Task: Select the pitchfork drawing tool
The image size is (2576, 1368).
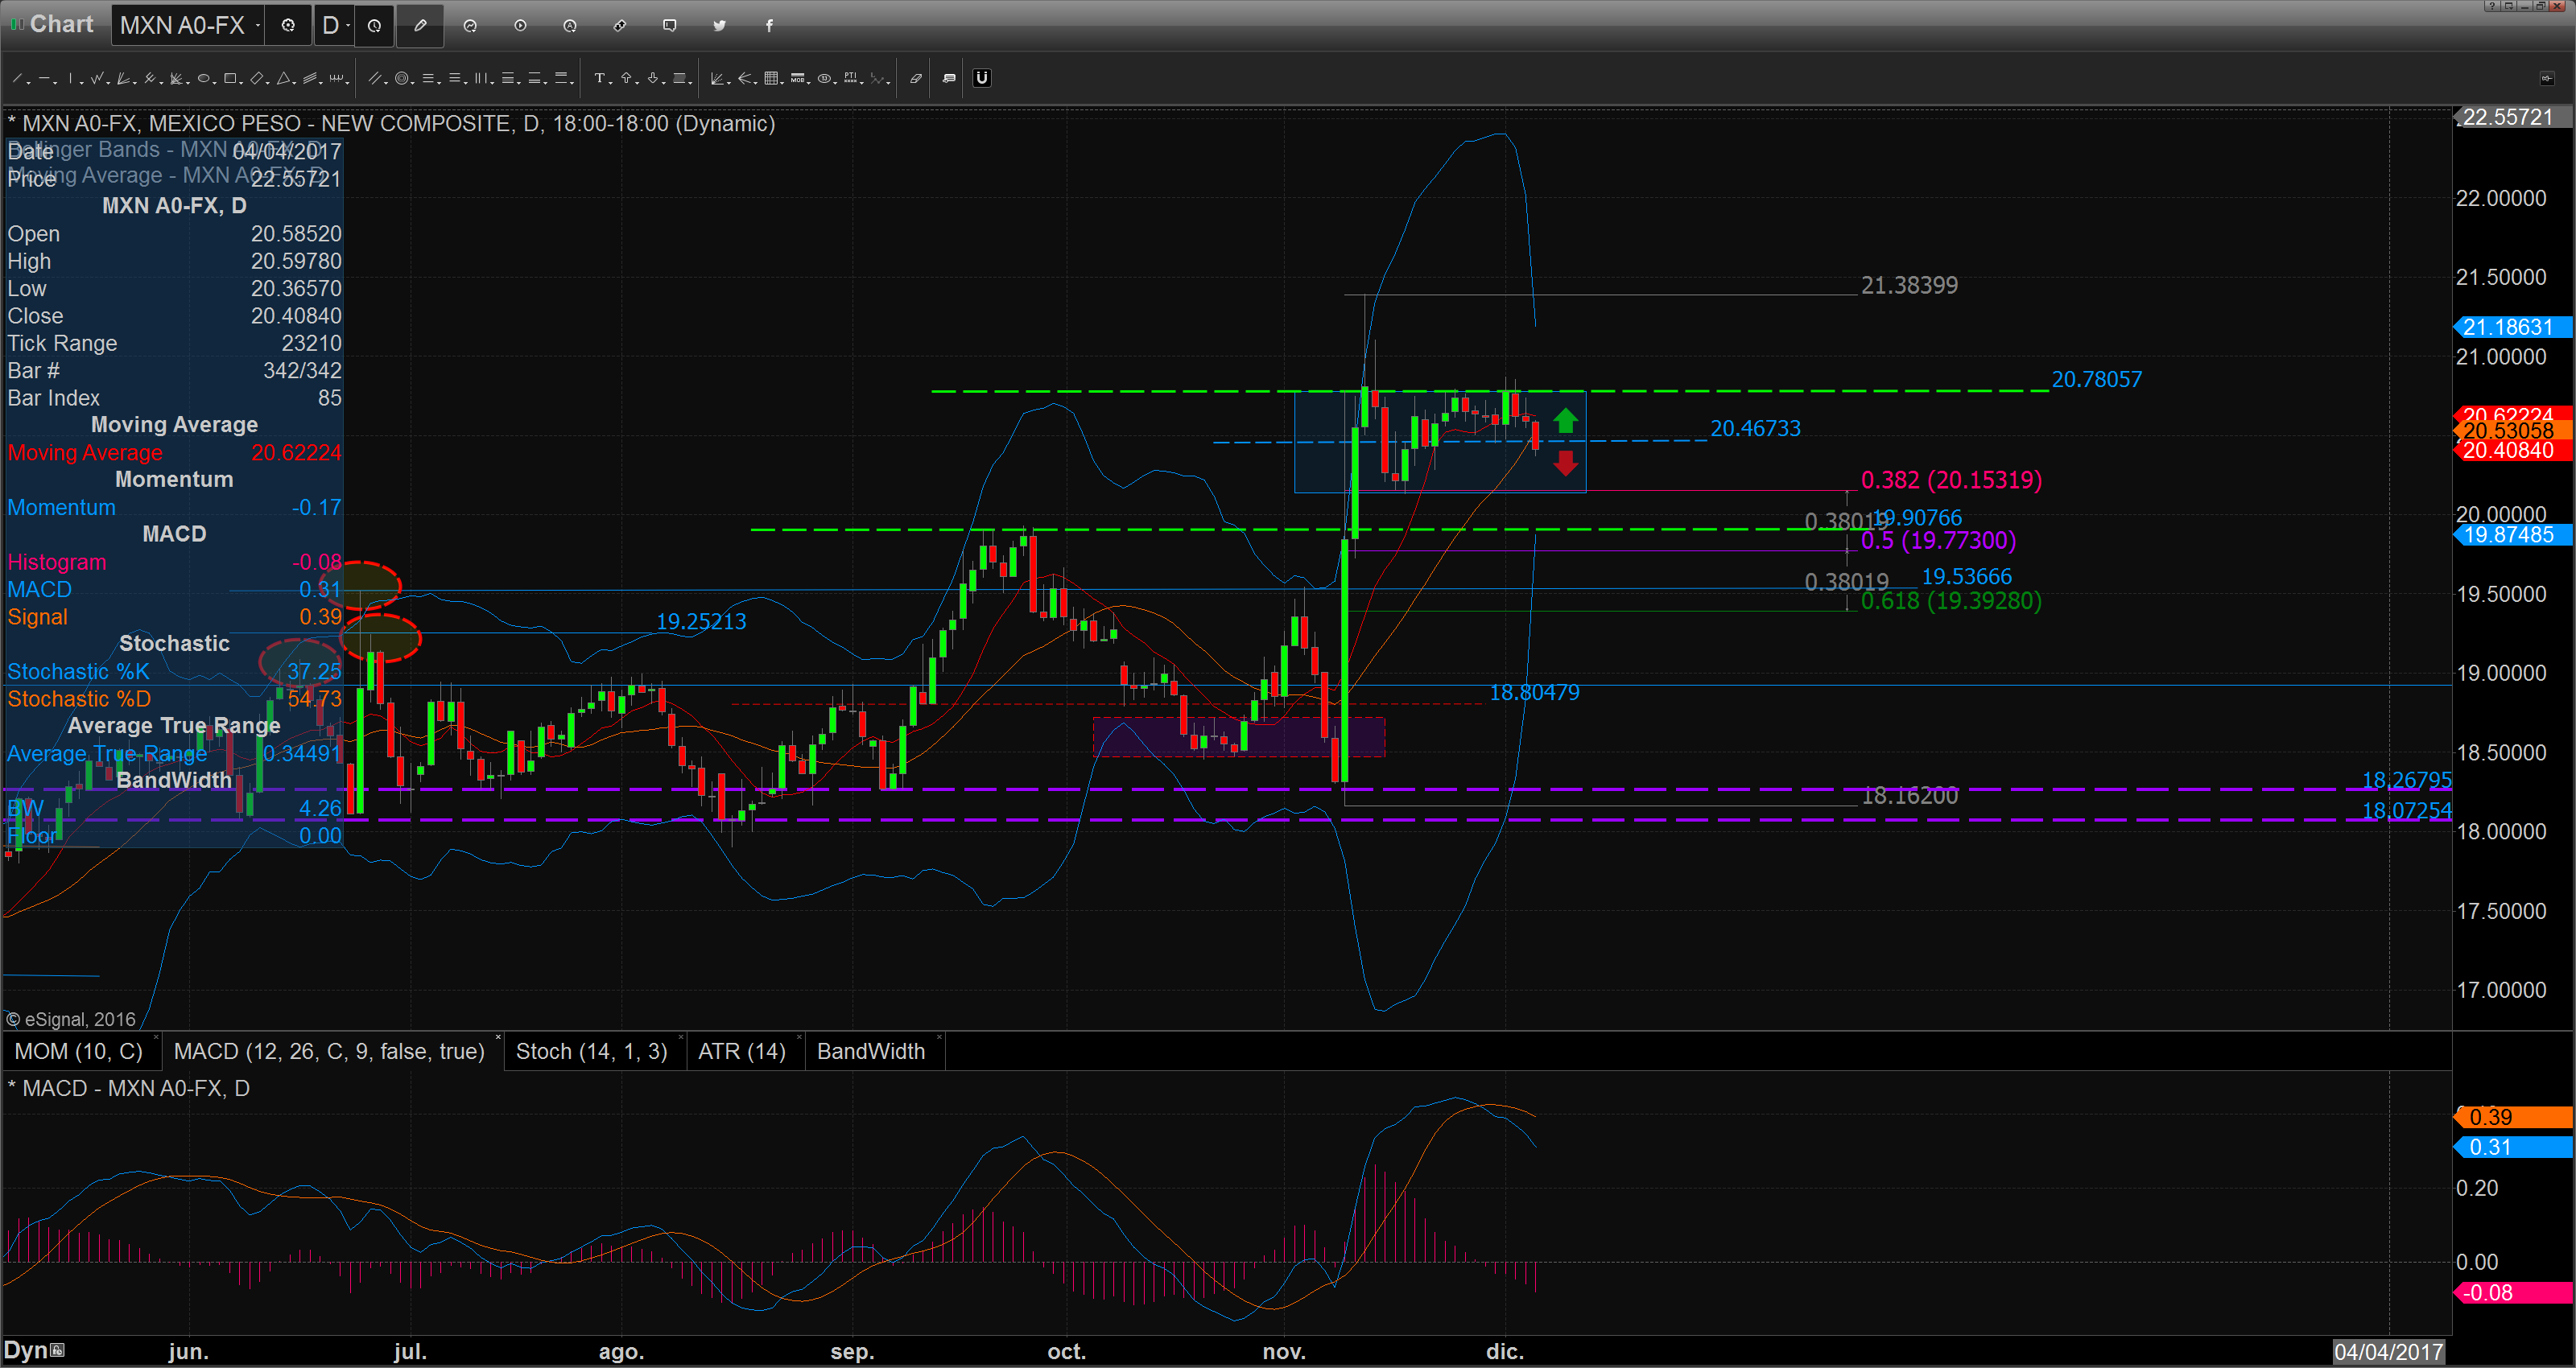Action: point(150,78)
